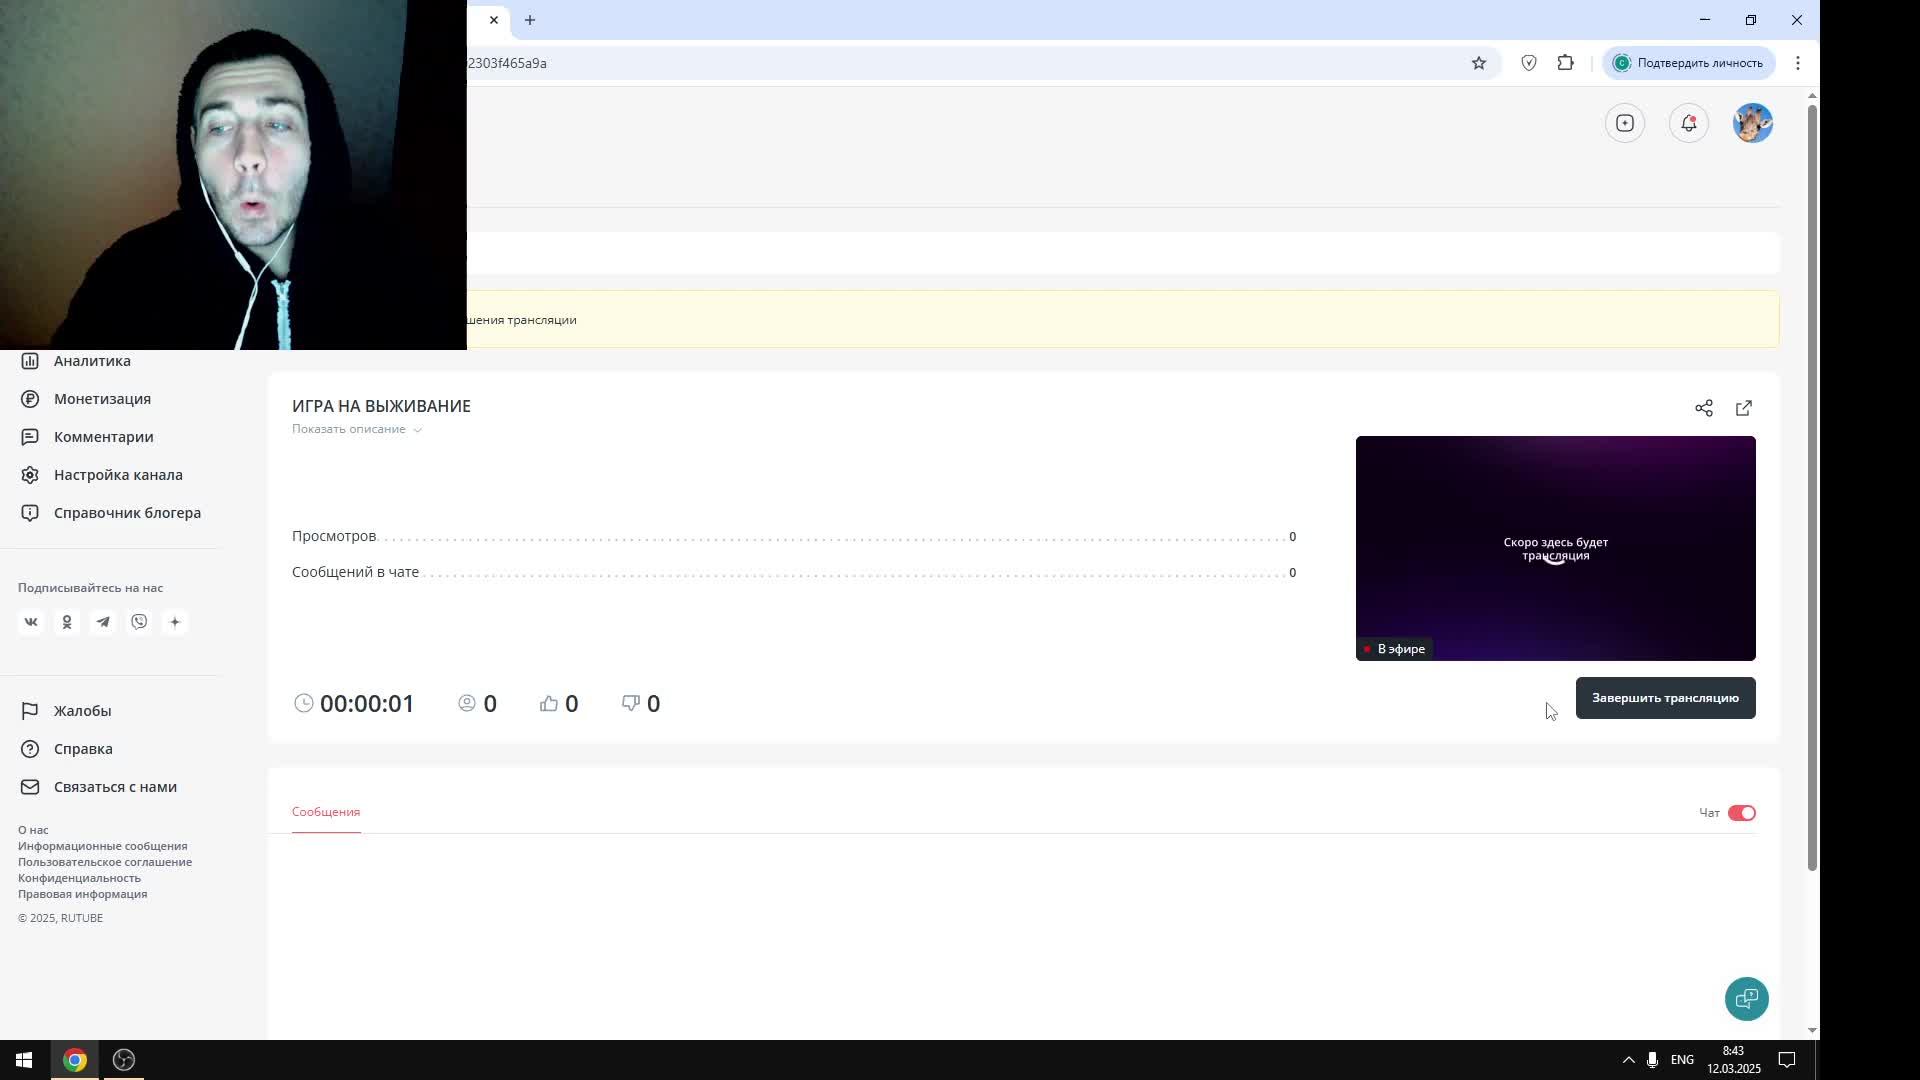The height and width of the screenshot is (1080, 1920).
Task: Click the add video upload icon
Action: [x=1625, y=123]
